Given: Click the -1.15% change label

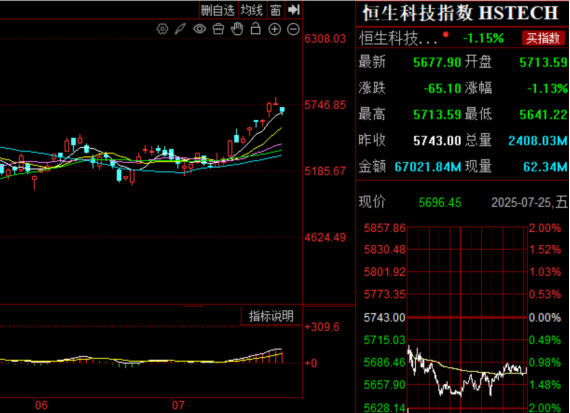Looking at the screenshot, I should [483, 38].
